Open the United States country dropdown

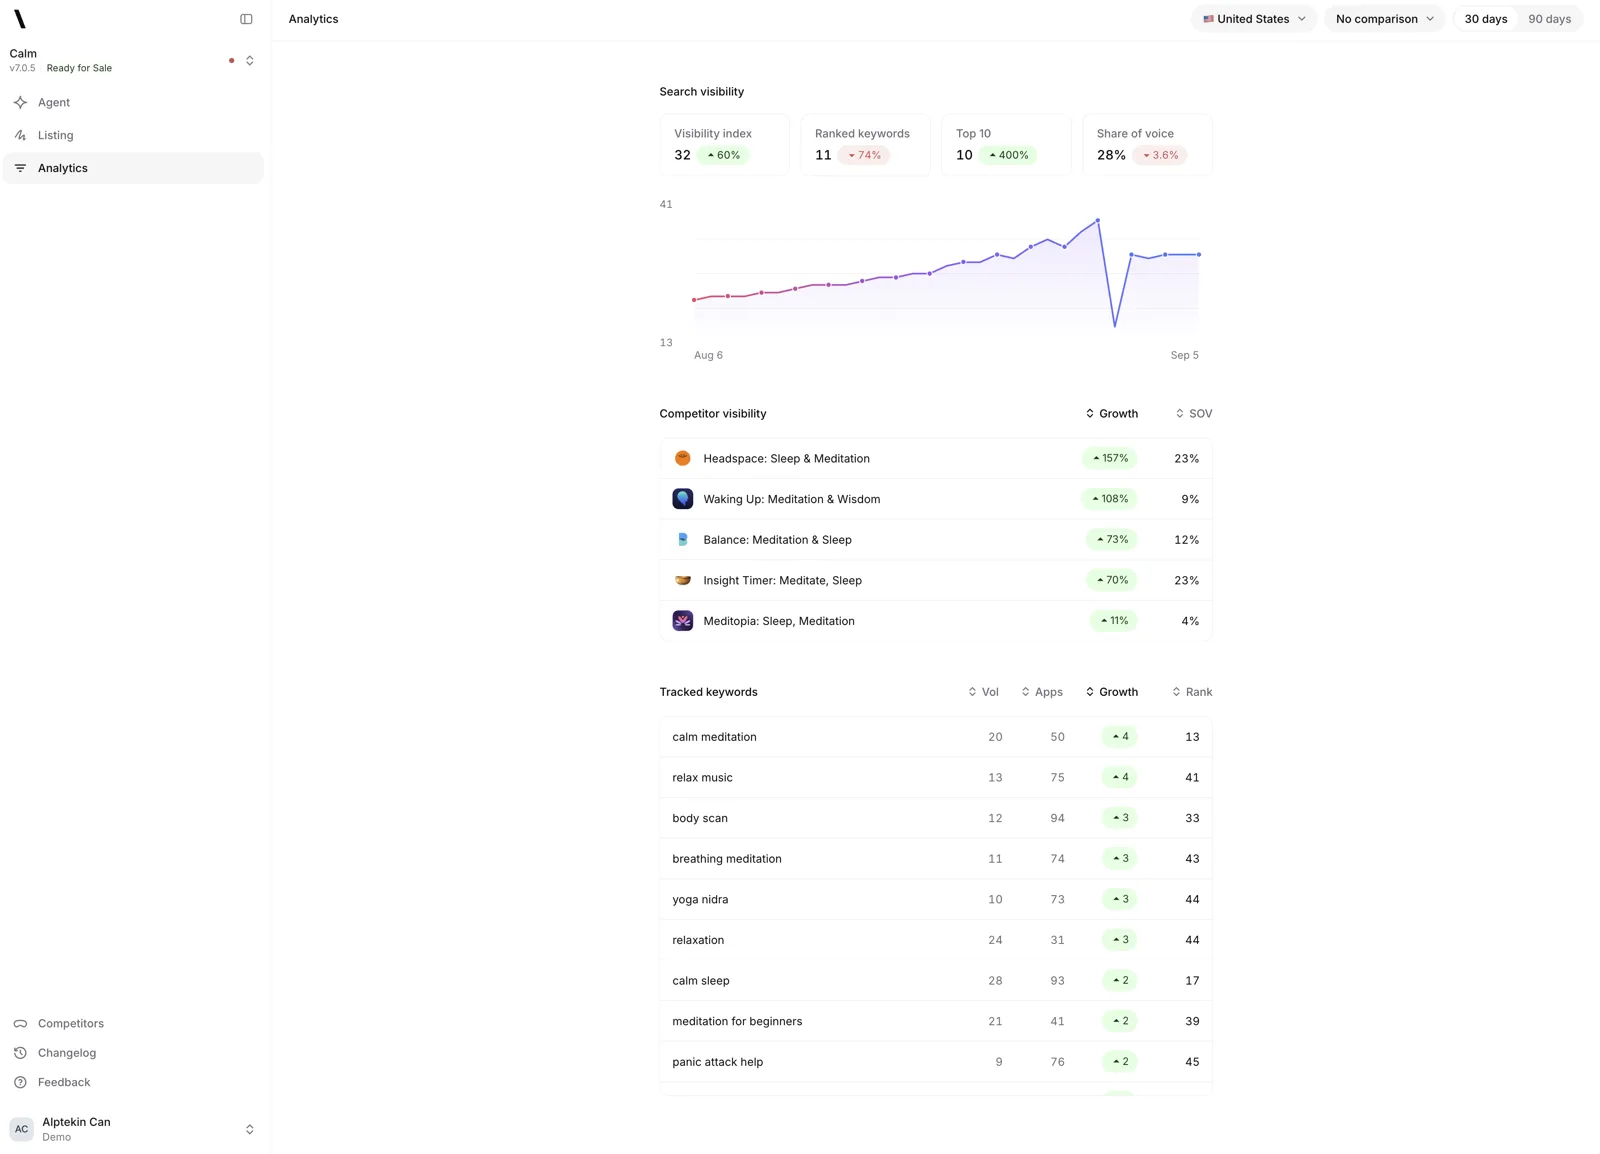pyautogui.click(x=1254, y=19)
